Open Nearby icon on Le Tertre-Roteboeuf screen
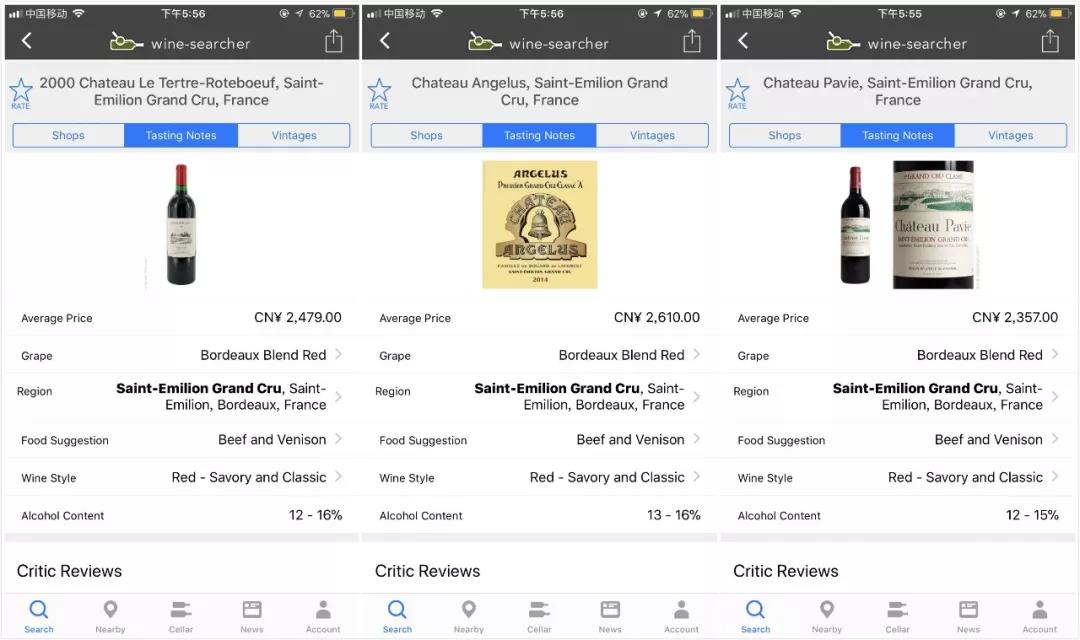Image resolution: width=1080 pixels, height=640 pixels. coord(110,615)
